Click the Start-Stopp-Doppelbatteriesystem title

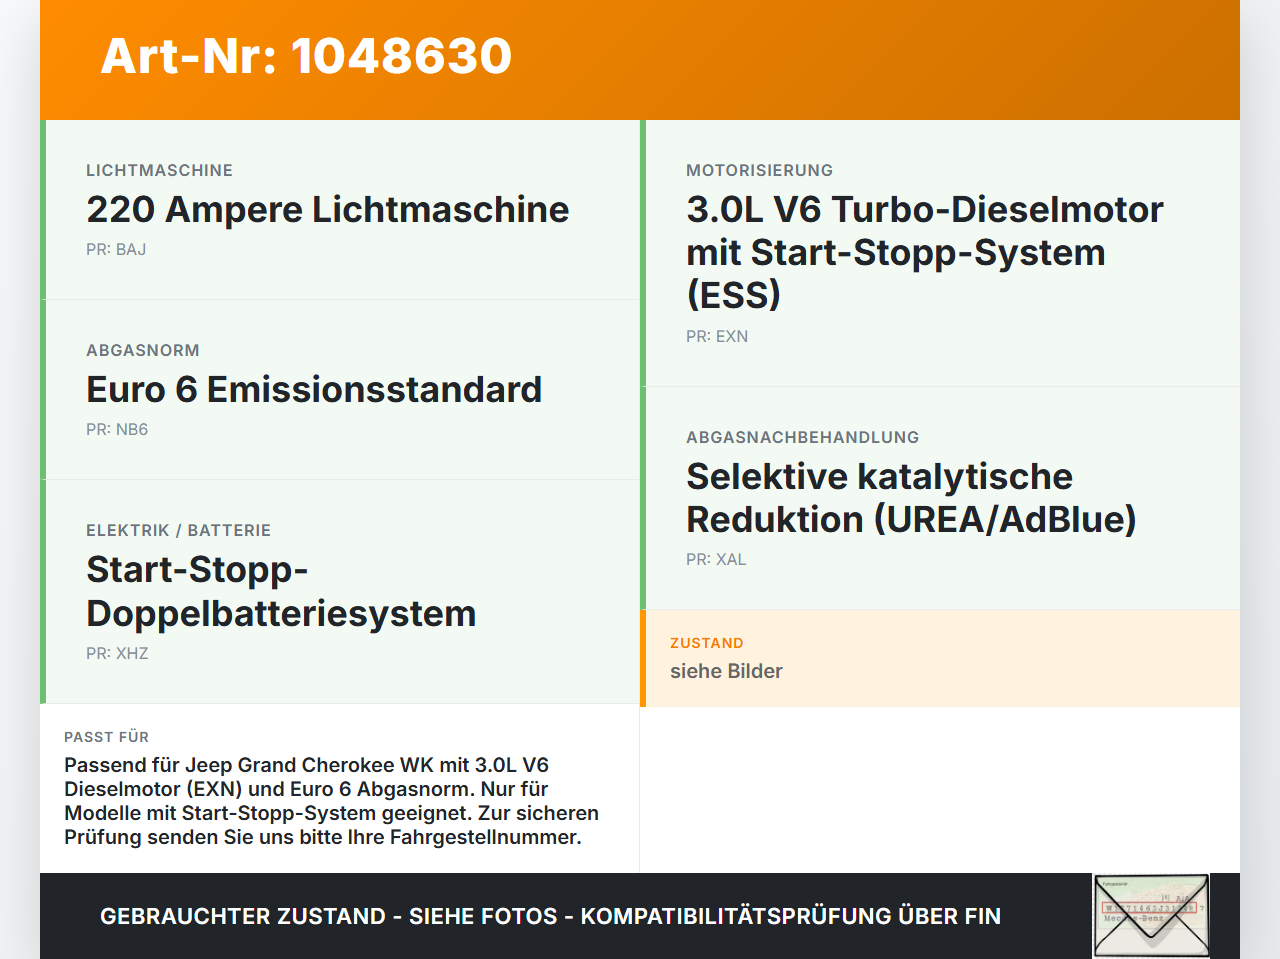tap(281, 591)
